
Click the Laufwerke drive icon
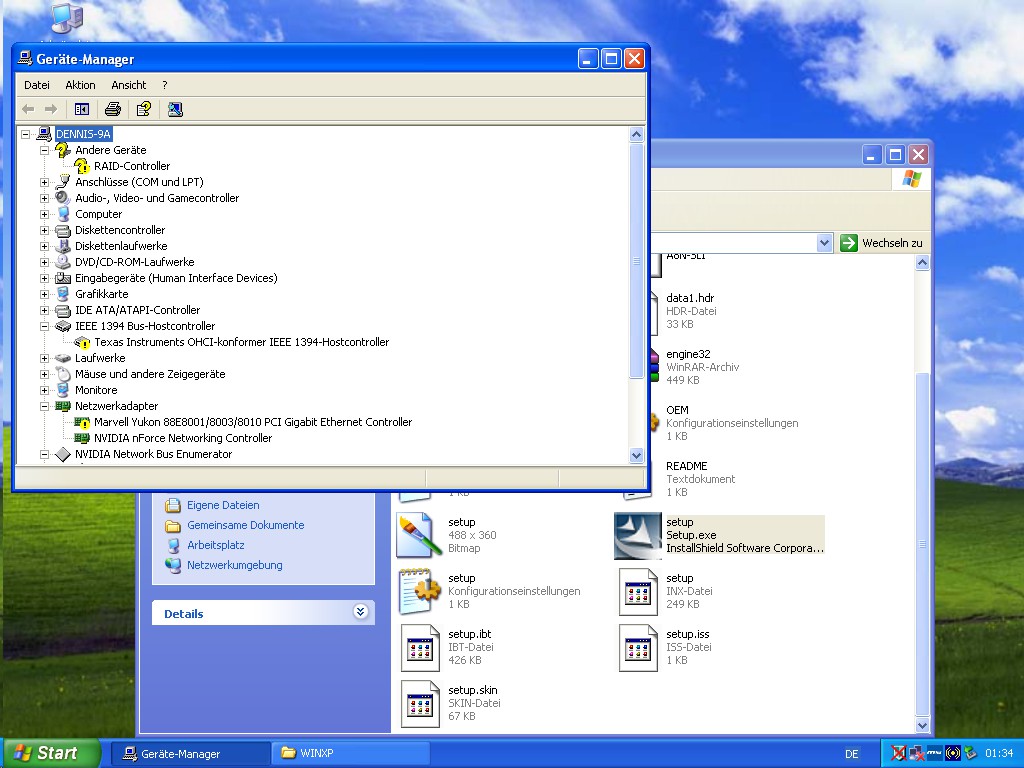63,358
